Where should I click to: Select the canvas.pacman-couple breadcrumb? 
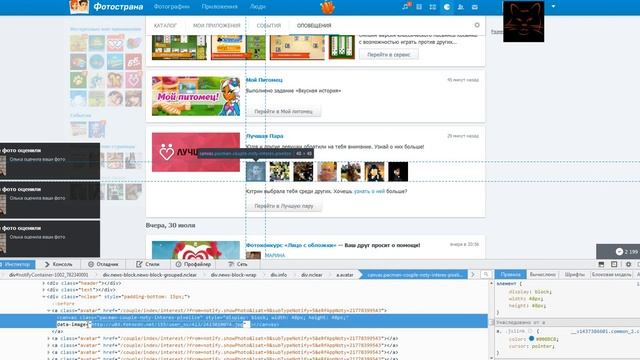[415, 275]
